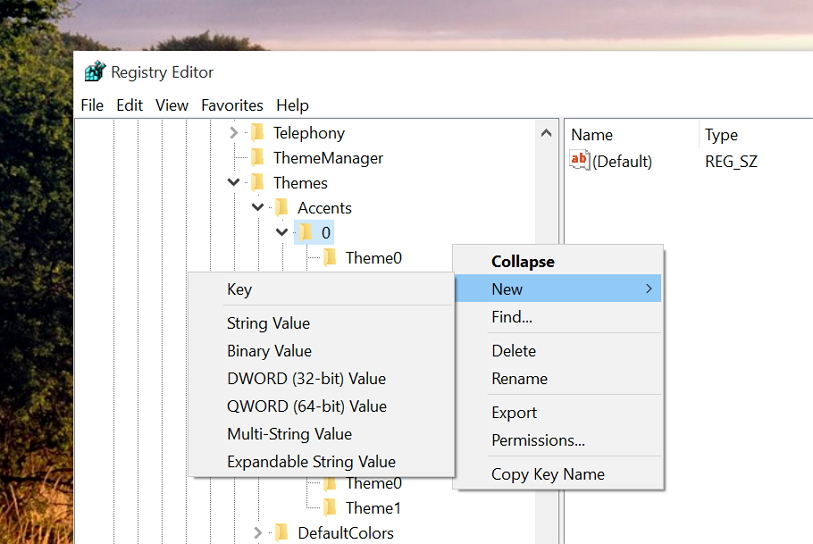
Task: Select Find... in the context menu
Action: click(558, 316)
